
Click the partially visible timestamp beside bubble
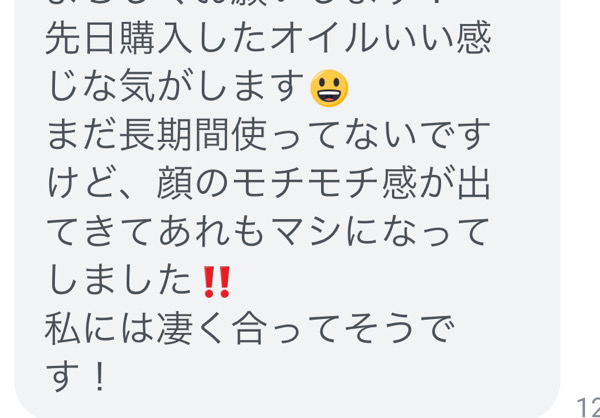[x=588, y=407]
